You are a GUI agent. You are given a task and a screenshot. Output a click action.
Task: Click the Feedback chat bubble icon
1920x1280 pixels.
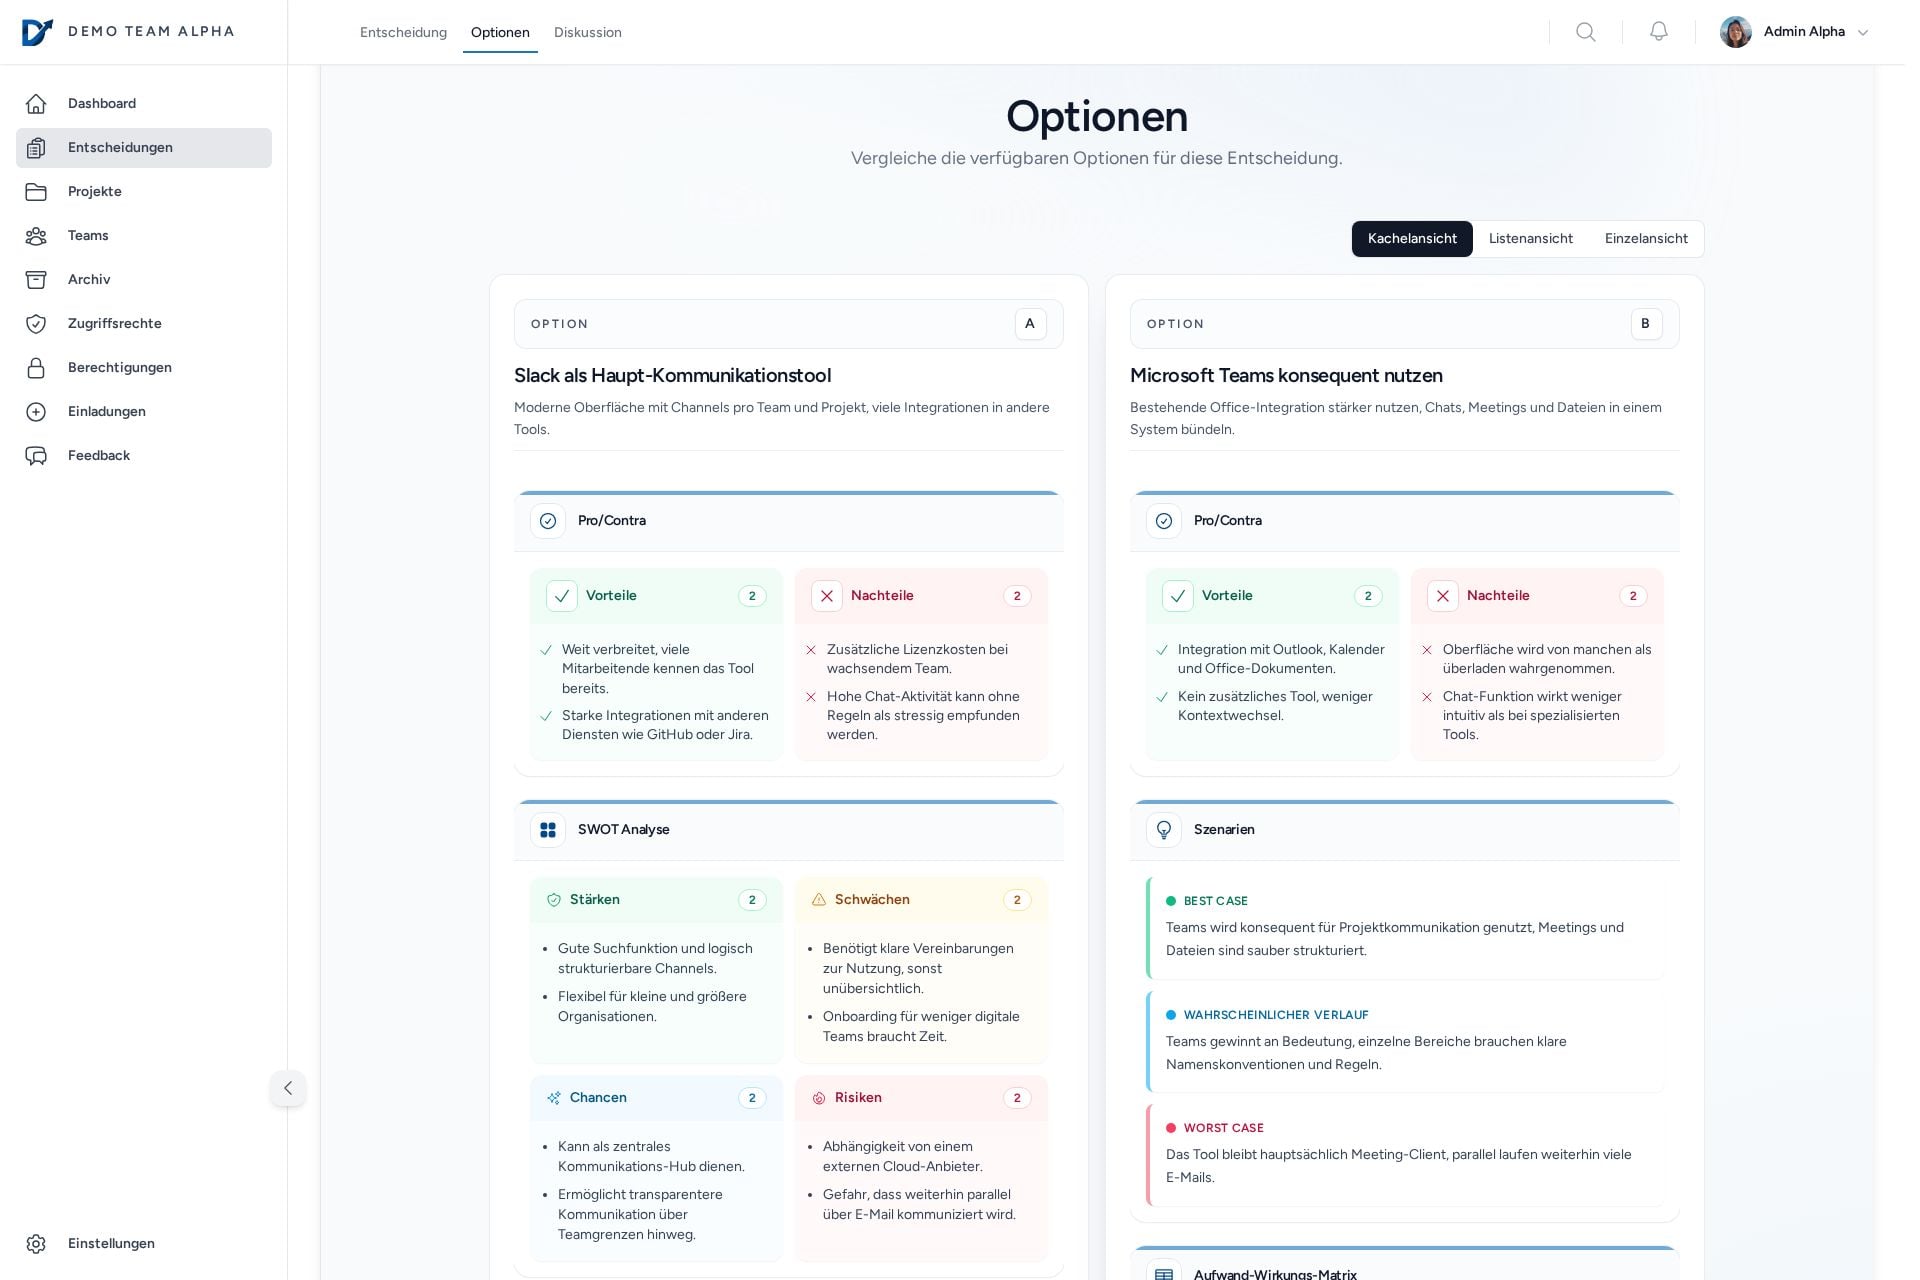(36, 456)
